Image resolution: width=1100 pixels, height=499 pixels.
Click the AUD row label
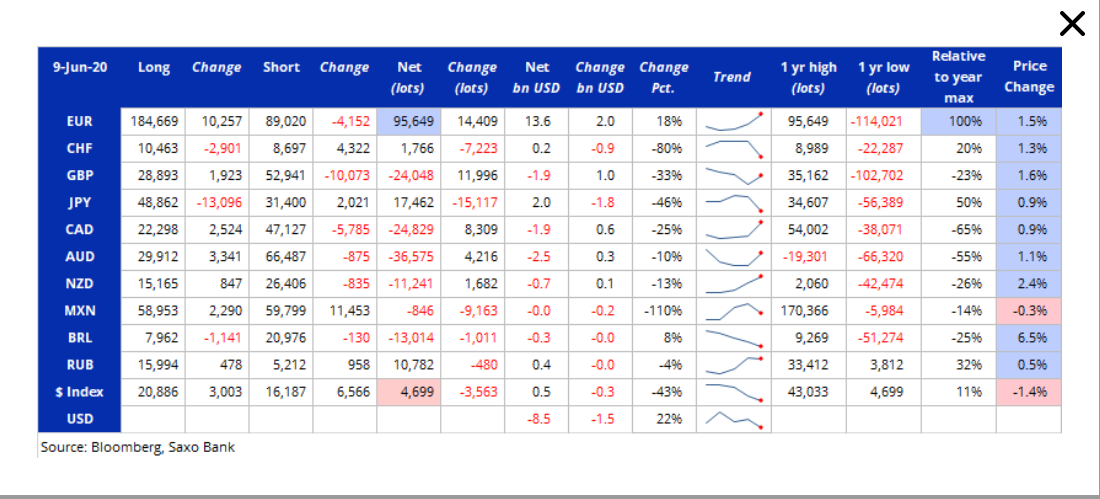click(80, 257)
